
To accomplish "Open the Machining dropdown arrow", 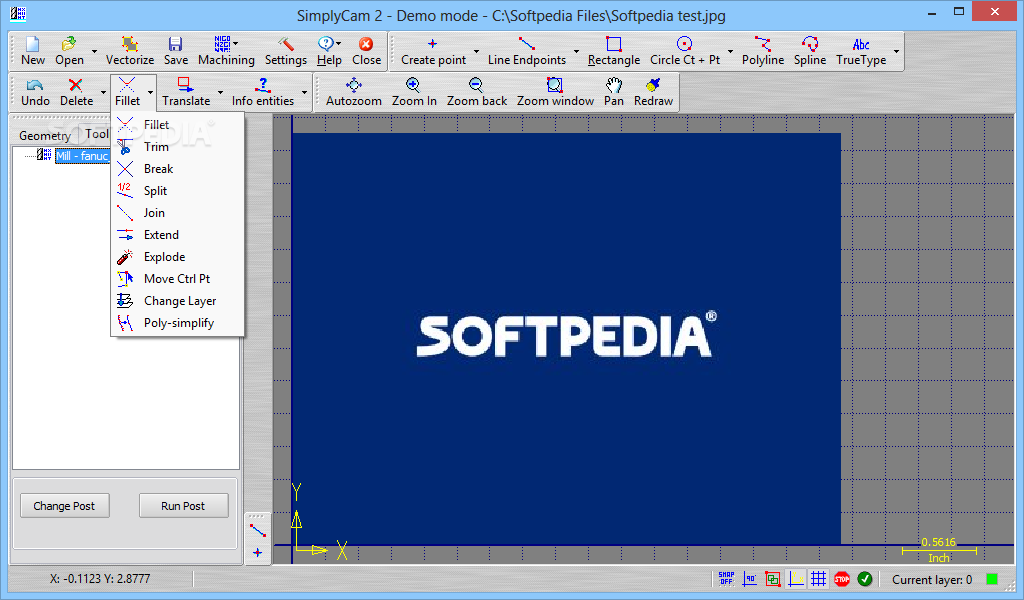I will [236, 44].
